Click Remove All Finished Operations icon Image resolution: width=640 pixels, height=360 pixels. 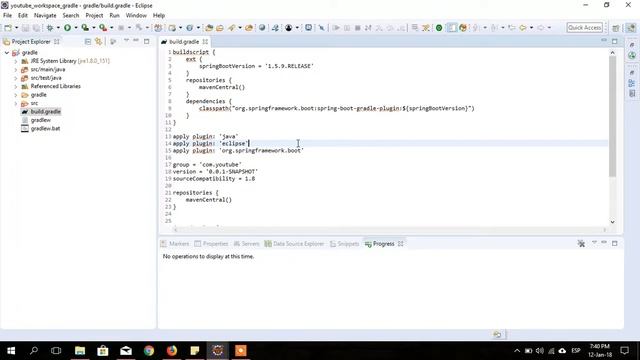coord(581,244)
